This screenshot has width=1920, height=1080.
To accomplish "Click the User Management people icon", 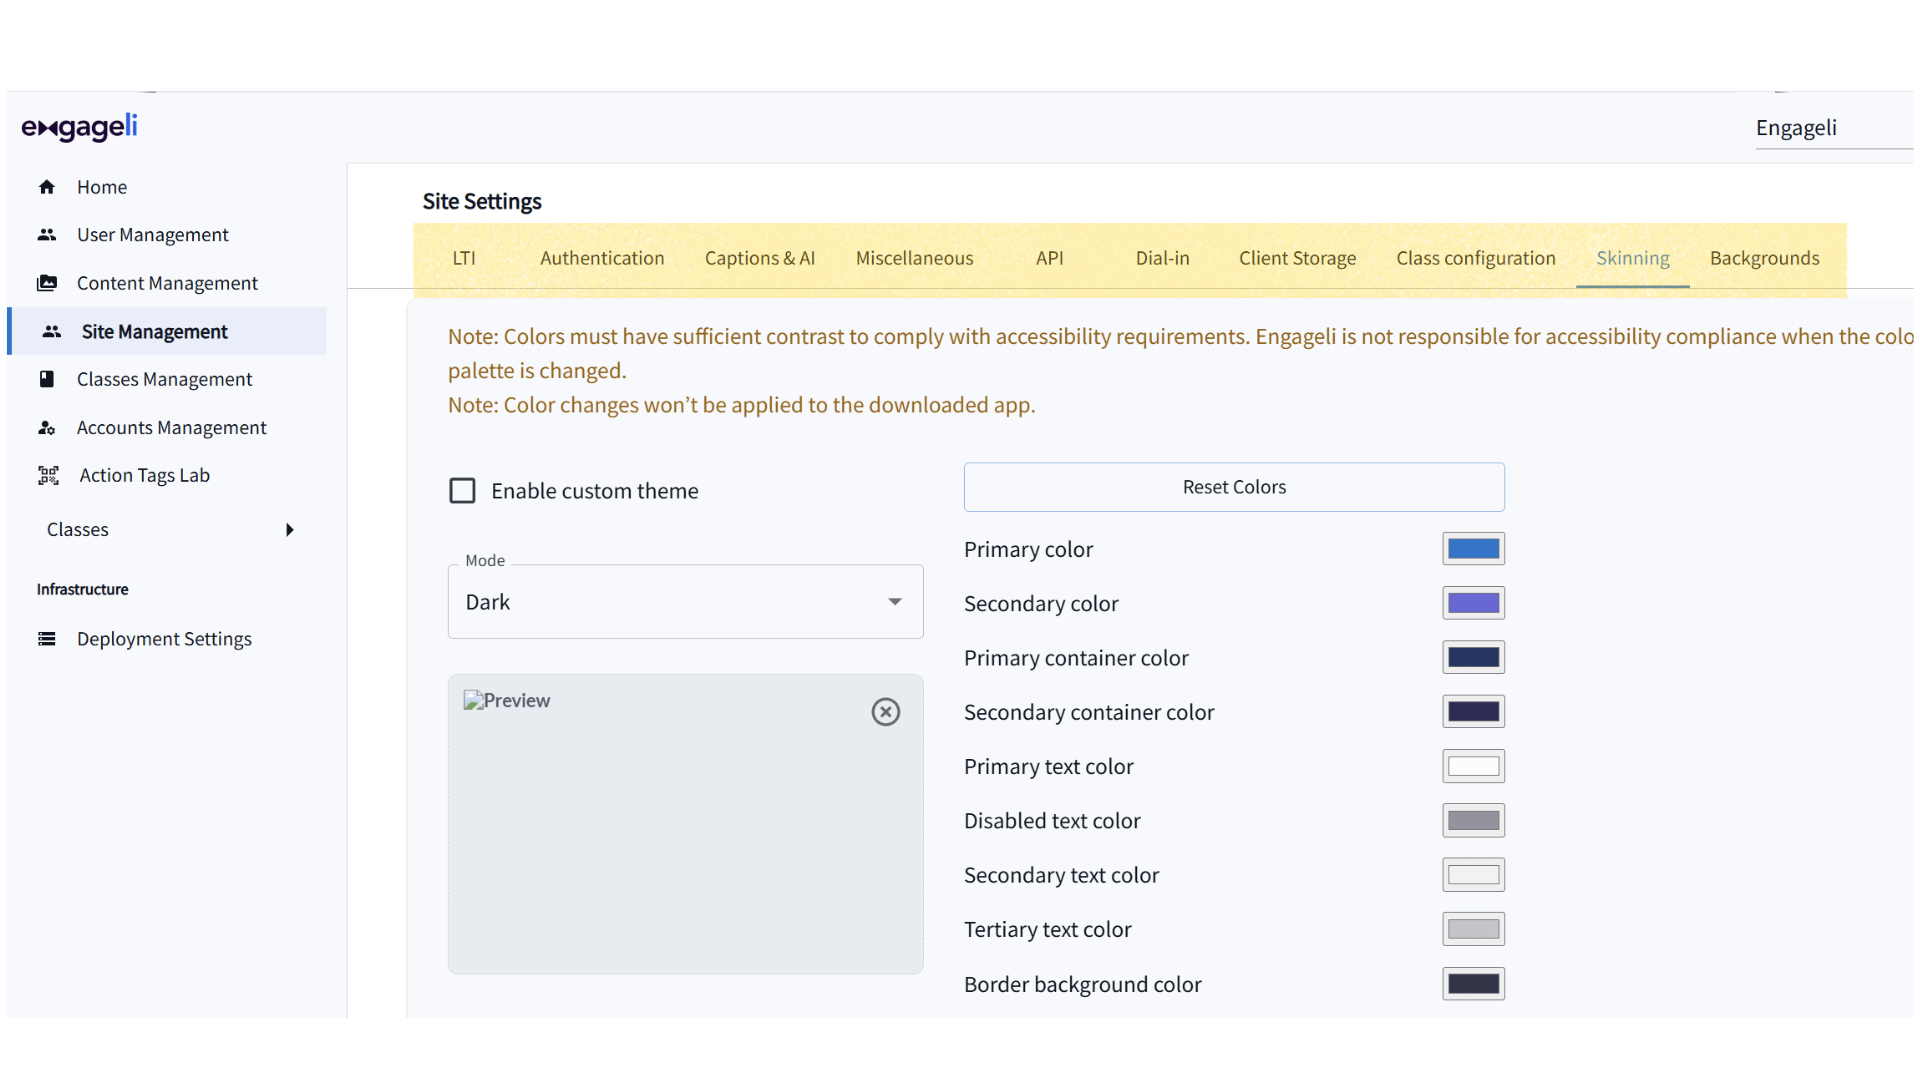I will 46,235.
